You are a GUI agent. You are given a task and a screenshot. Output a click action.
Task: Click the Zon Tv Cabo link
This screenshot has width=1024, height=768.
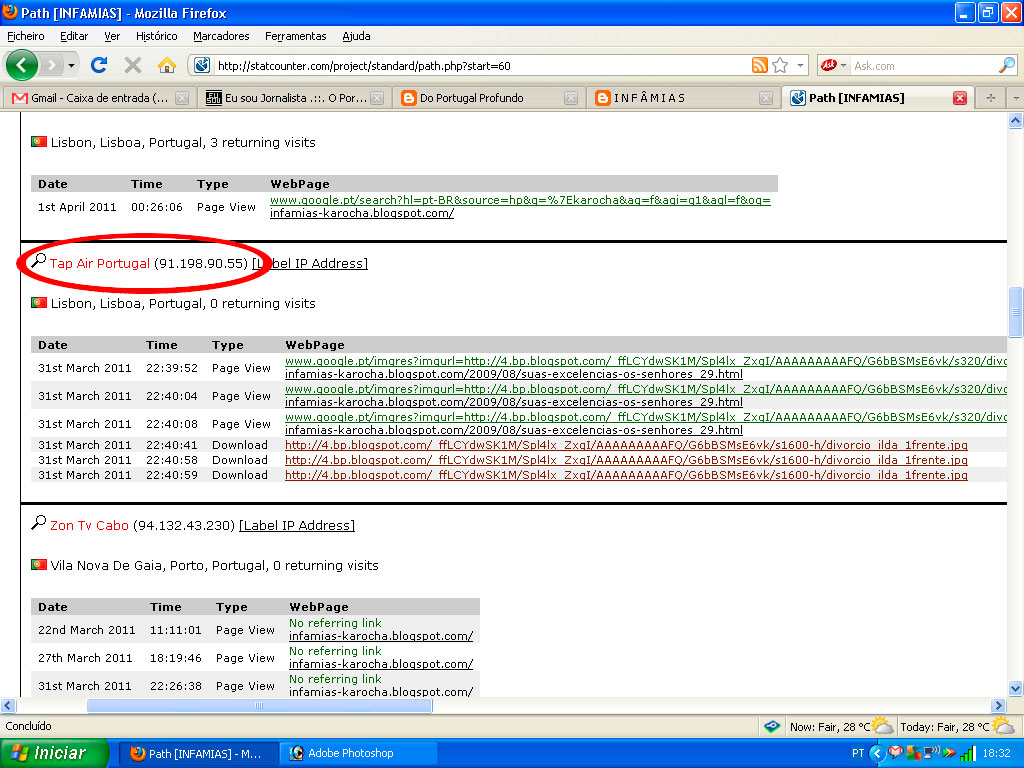pyautogui.click(x=89, y=525)
